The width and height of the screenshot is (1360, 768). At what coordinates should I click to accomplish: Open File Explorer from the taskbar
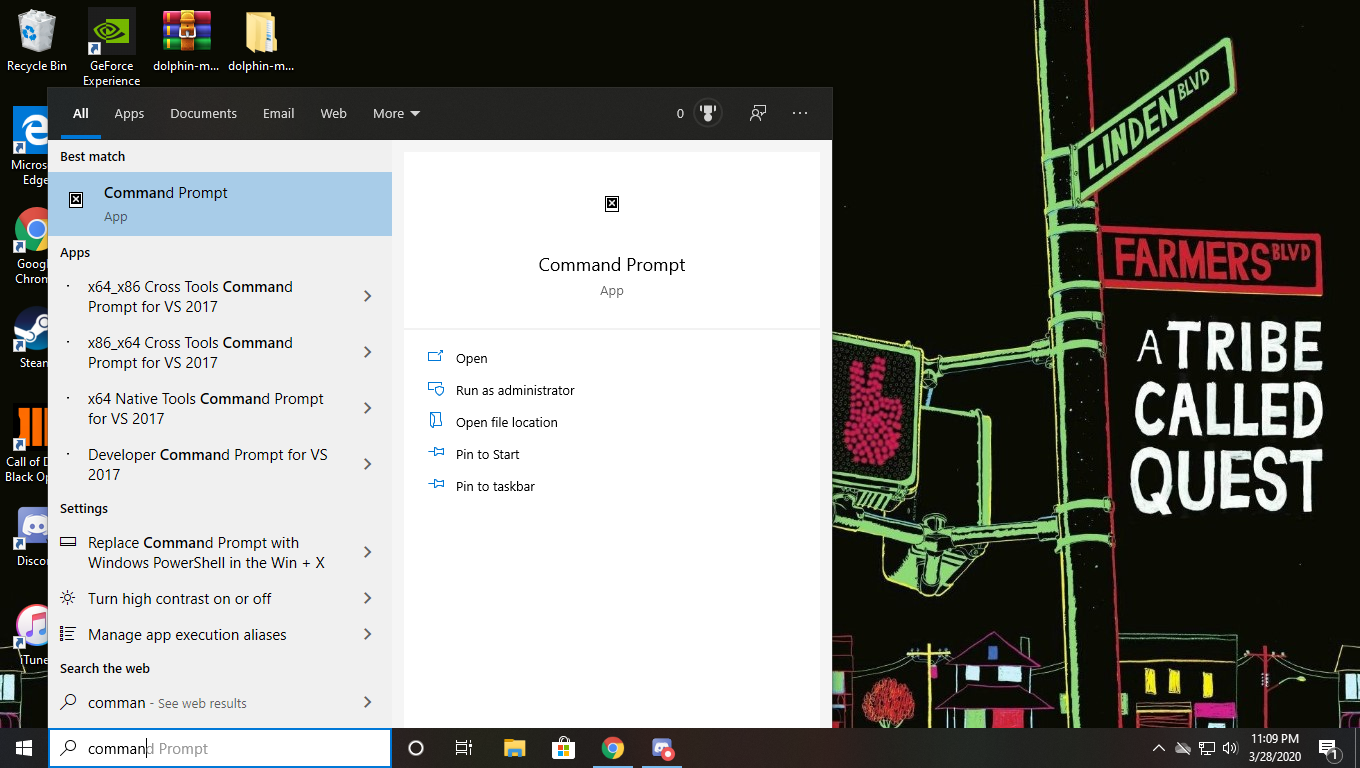click(x=514, y=748)
